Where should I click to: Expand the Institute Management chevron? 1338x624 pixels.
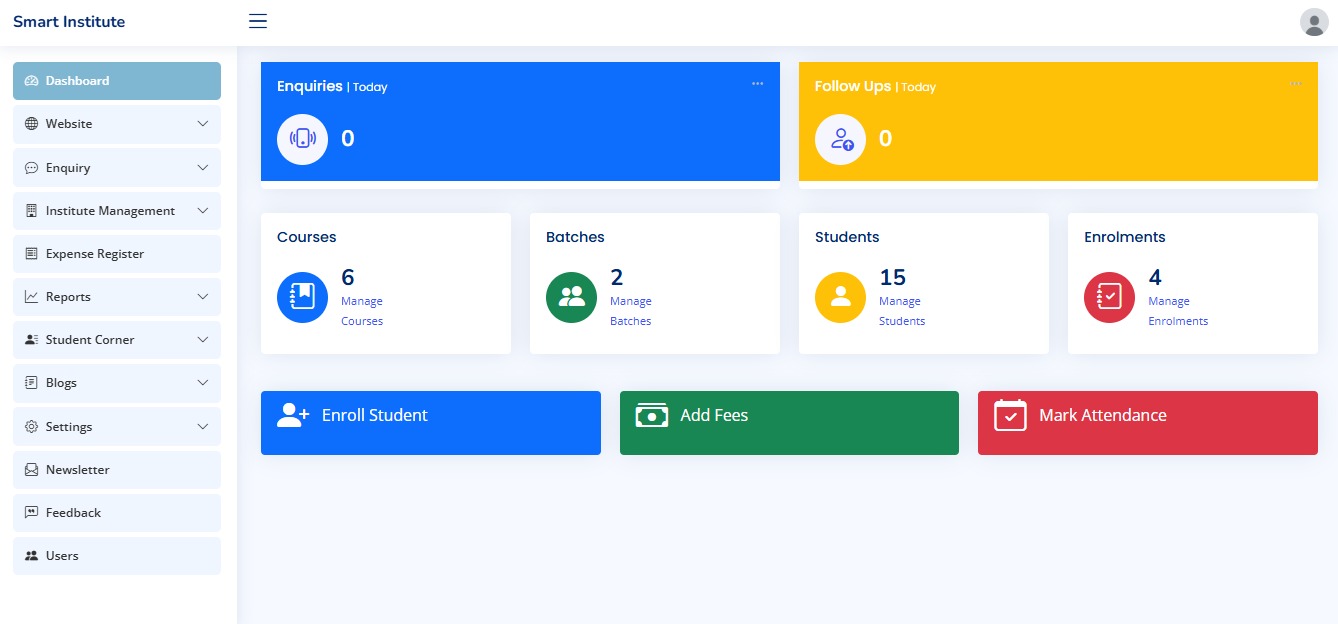tap(203, 211)
